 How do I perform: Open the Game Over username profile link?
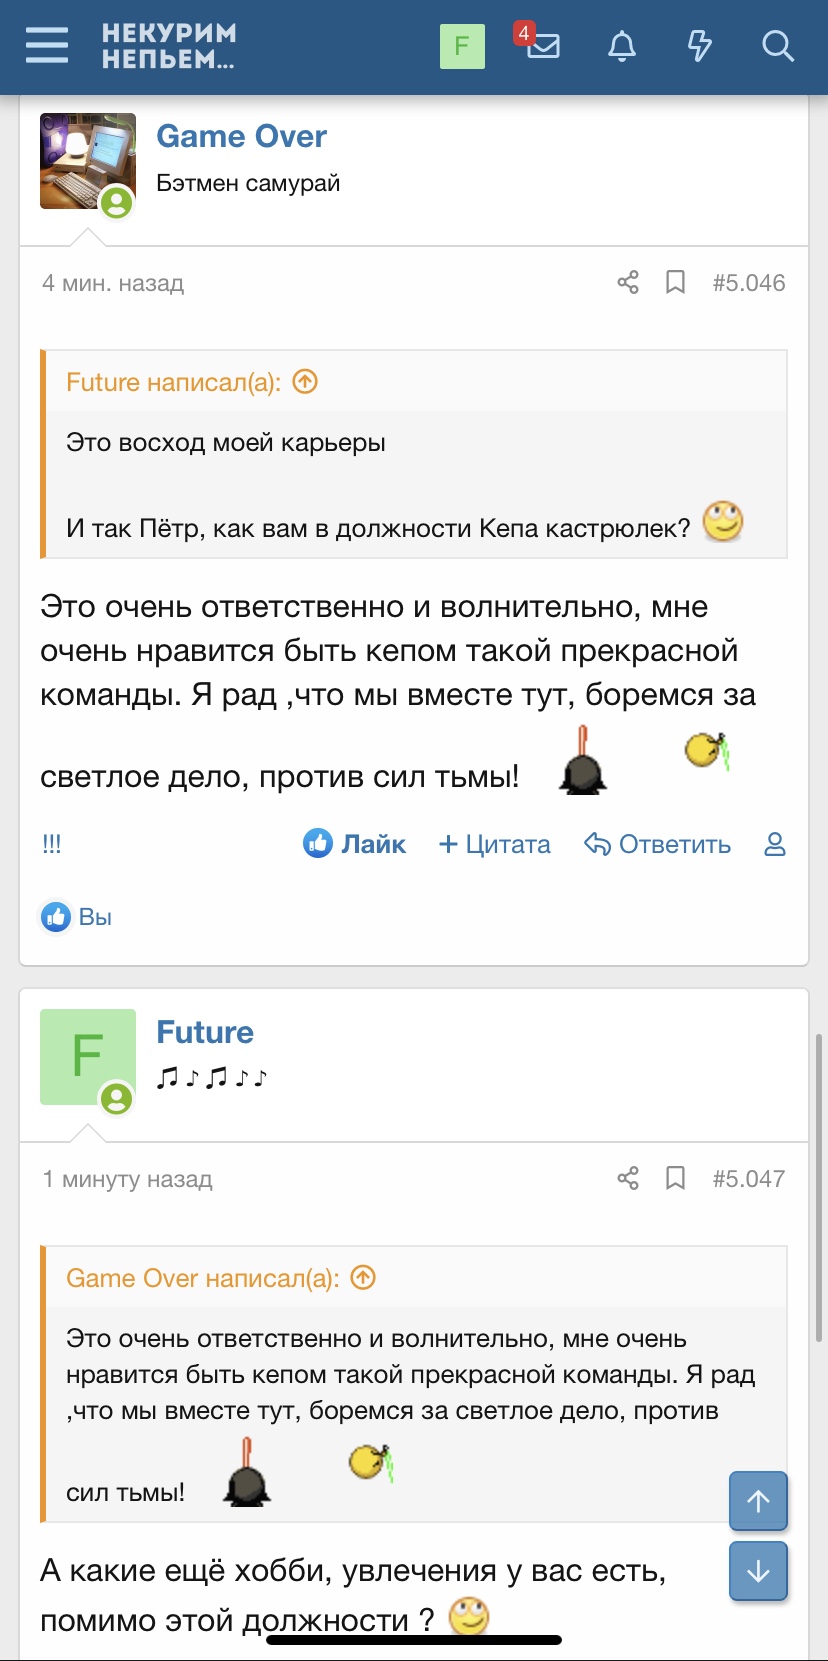pyautogui.click(x=241, y=137)
